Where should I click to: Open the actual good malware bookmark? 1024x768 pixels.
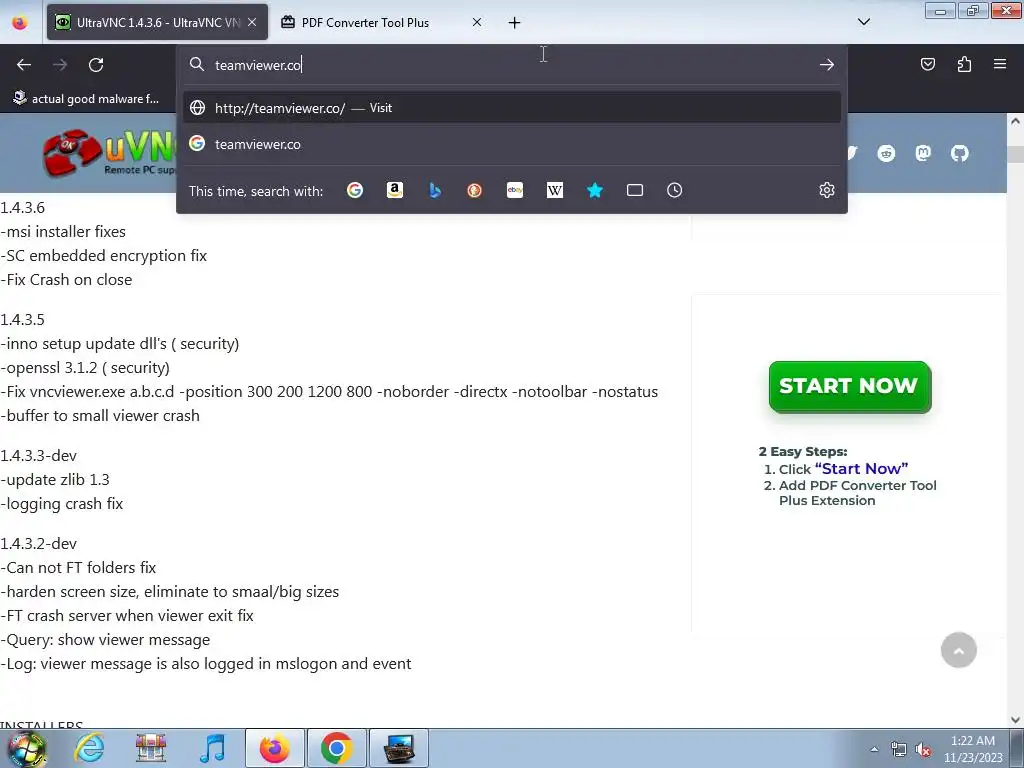[86, 99]
